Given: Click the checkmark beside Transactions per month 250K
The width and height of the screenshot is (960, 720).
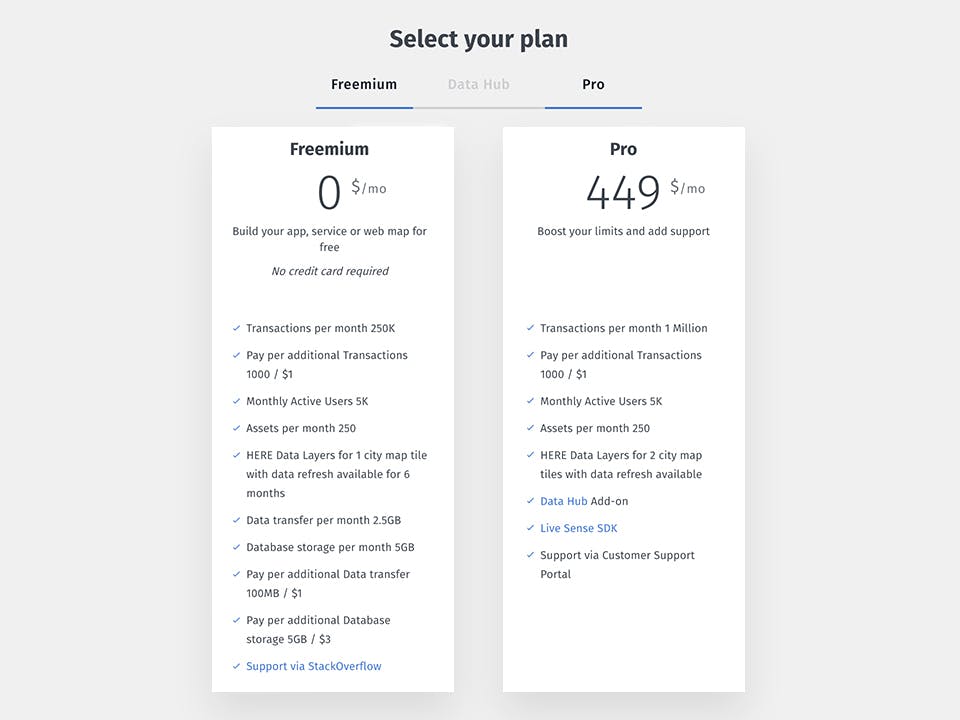Looking at the screenshot, I should click(236, 328).
